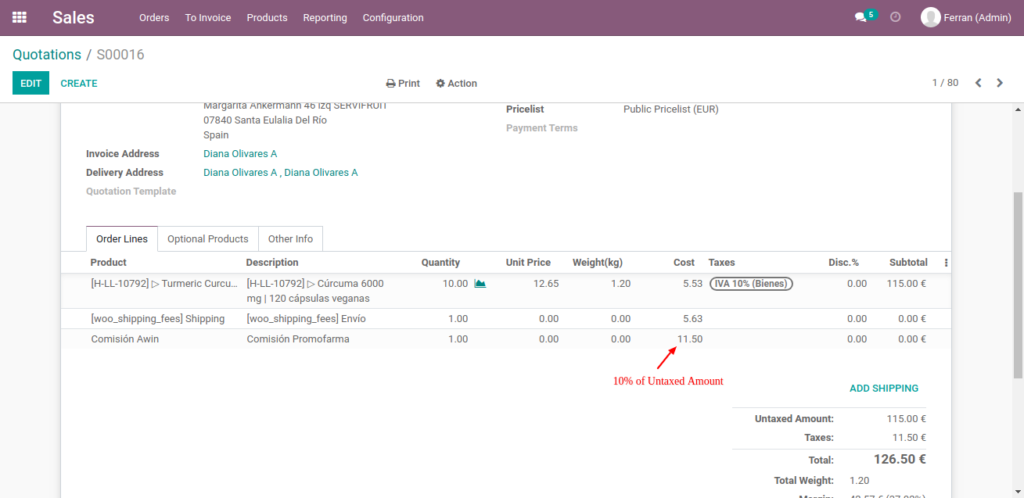Viewport: 1024px width, 498px height.
Task: Click the forecast chart icon beside quantity 10.00
Action: pyautogui.click(x=480, y=283)
